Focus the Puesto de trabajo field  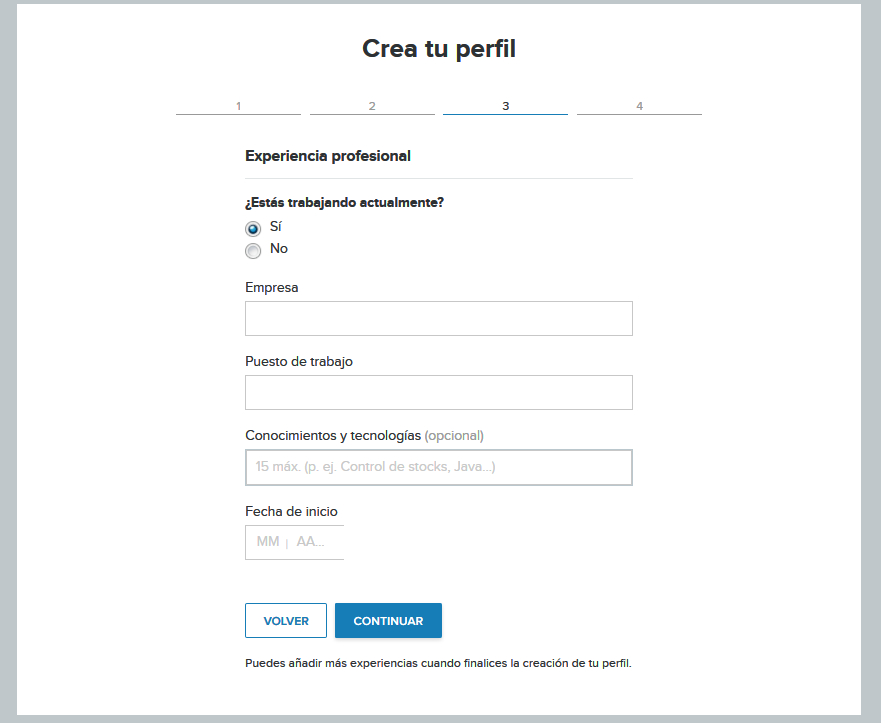click(439, 392)
